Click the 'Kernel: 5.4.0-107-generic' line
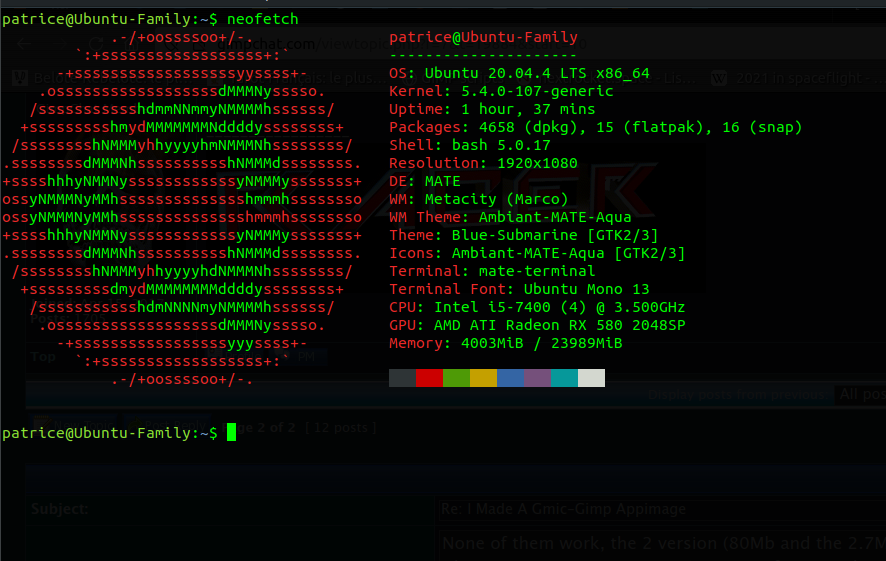 pyautogui.click(x=501, y=92)
